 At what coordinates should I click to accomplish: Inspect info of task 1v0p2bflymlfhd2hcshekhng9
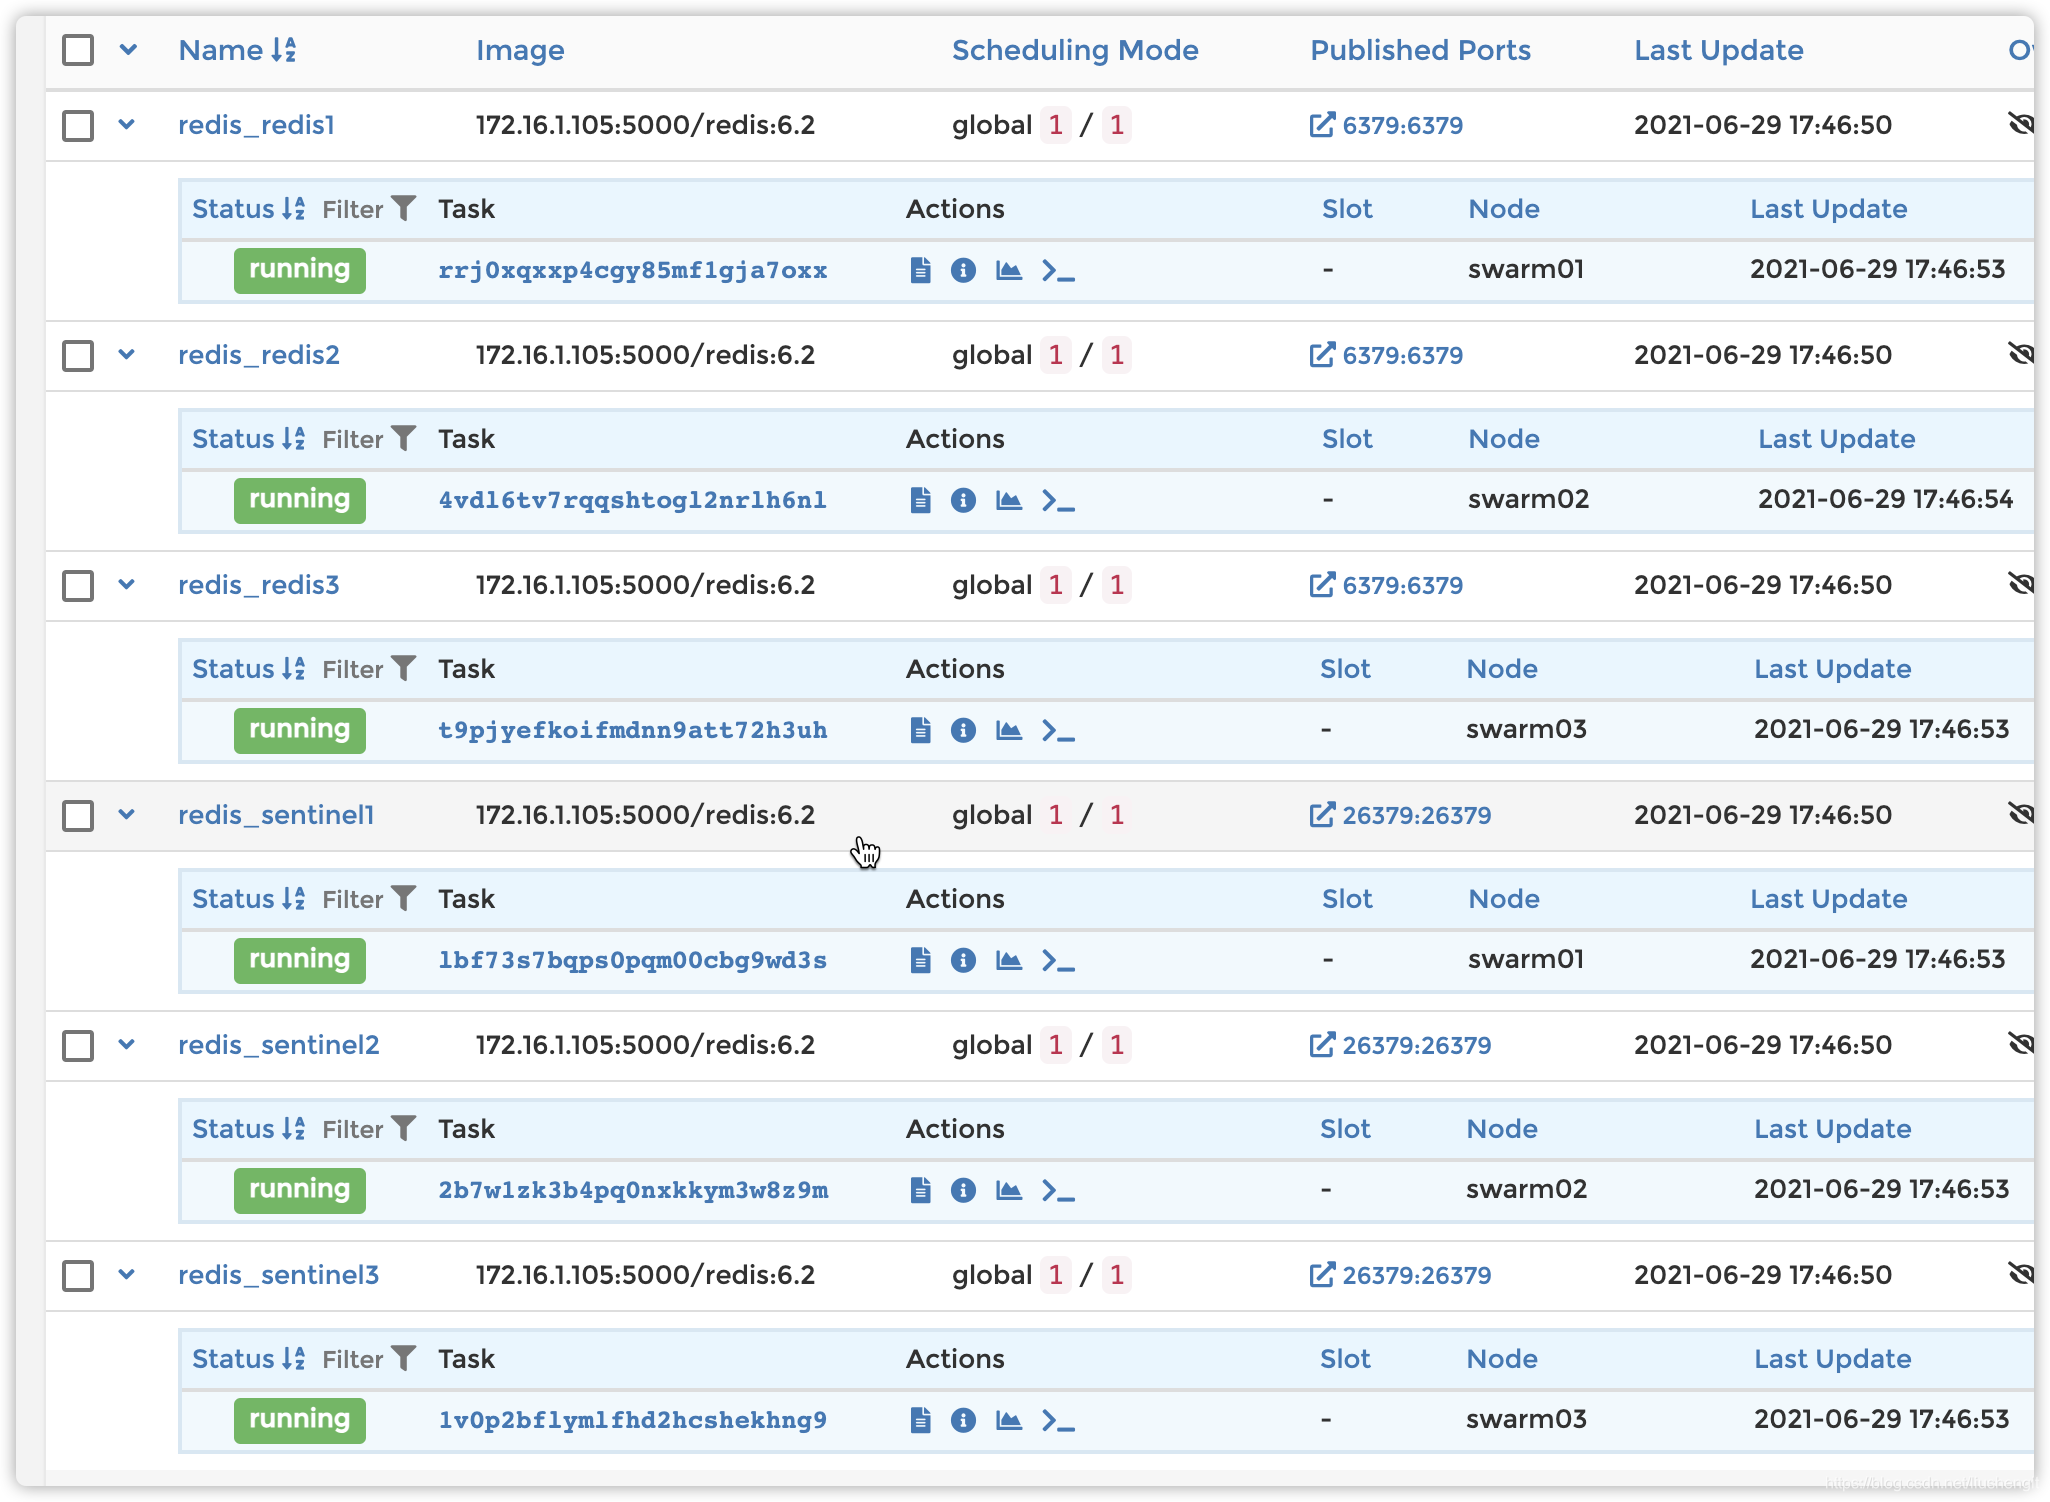tap(963, 1420)
